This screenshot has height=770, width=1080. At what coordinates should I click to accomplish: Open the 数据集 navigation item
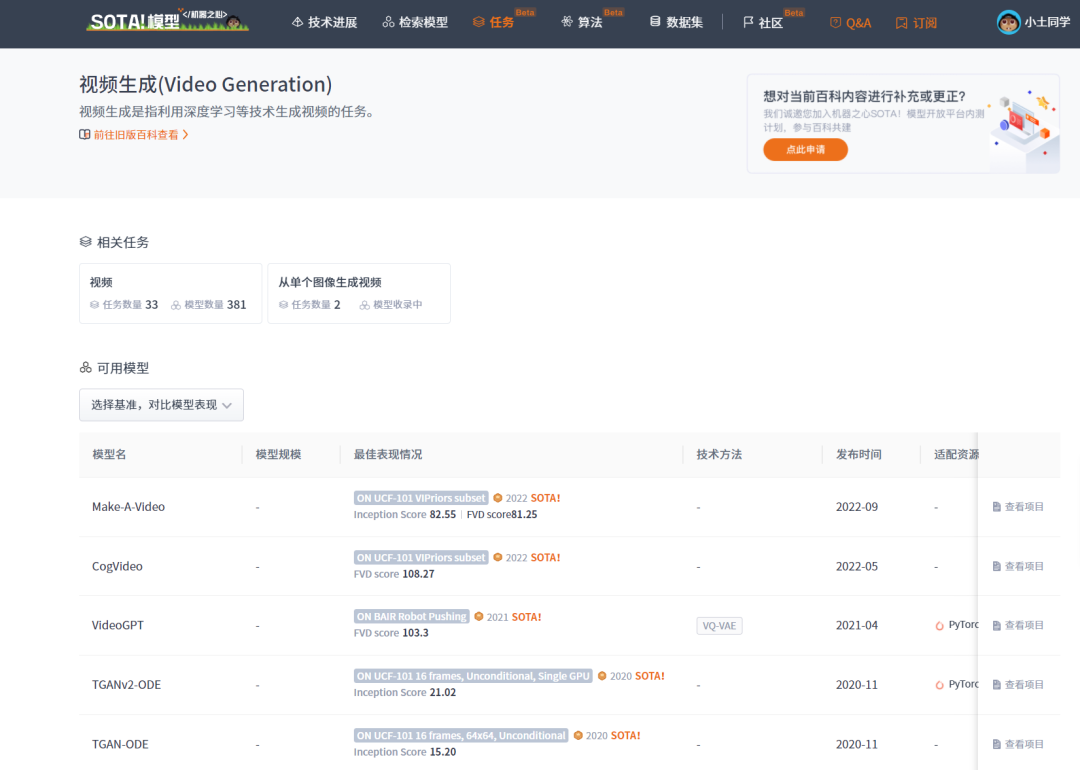tap(676, 23)
